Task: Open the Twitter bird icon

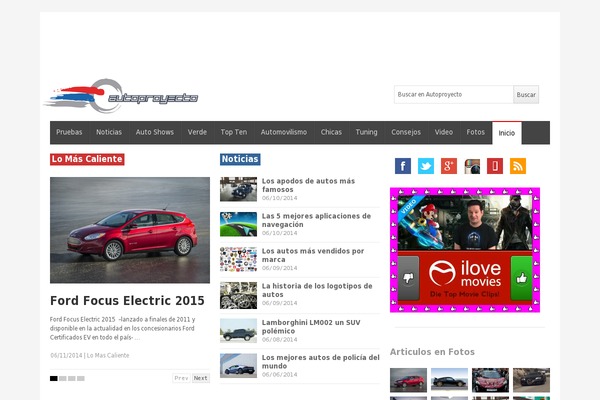Action: [426, 166]
